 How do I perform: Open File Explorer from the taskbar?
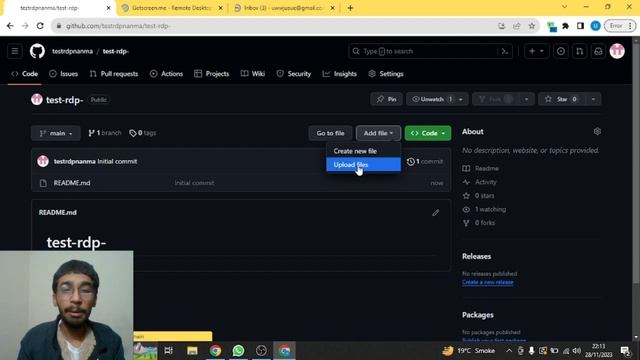pos(192,351)
